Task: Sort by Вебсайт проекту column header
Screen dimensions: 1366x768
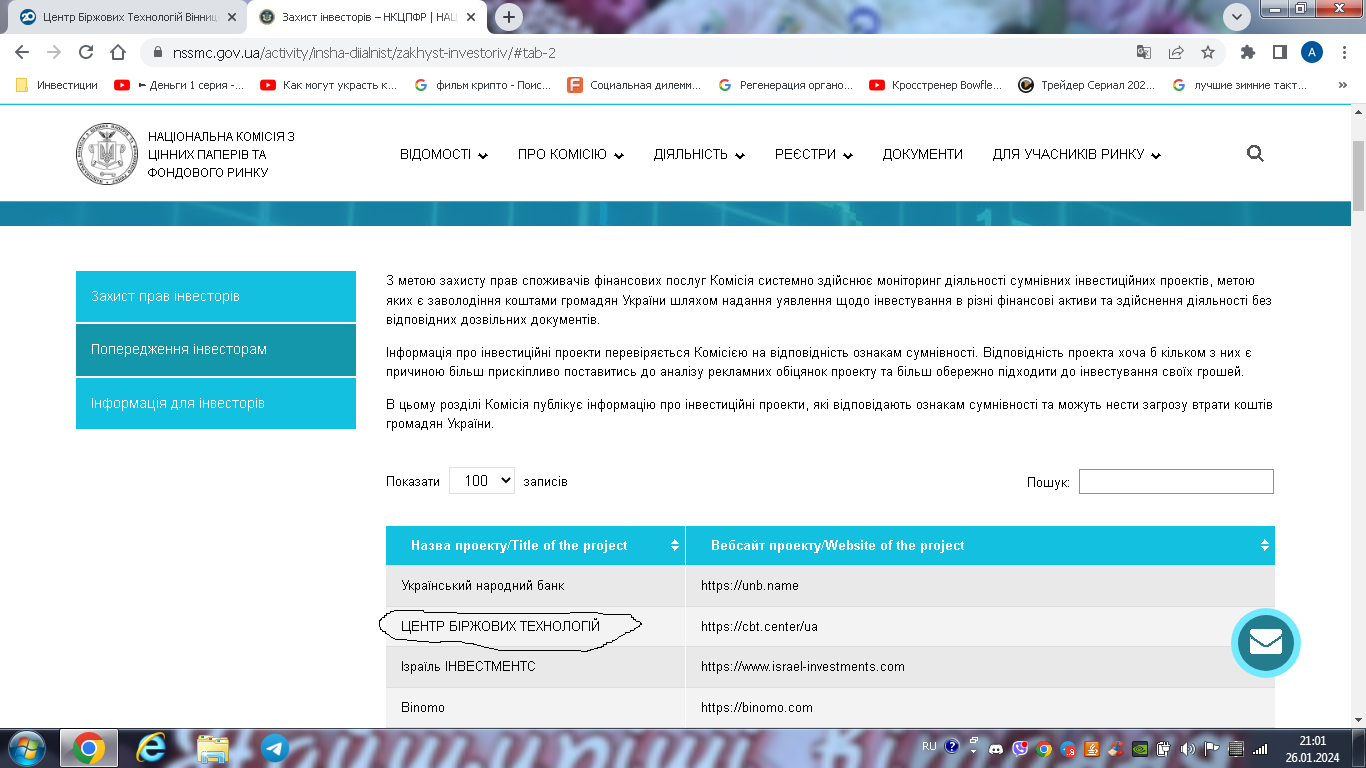Action: pyautogui.click(x=981, y=546)
